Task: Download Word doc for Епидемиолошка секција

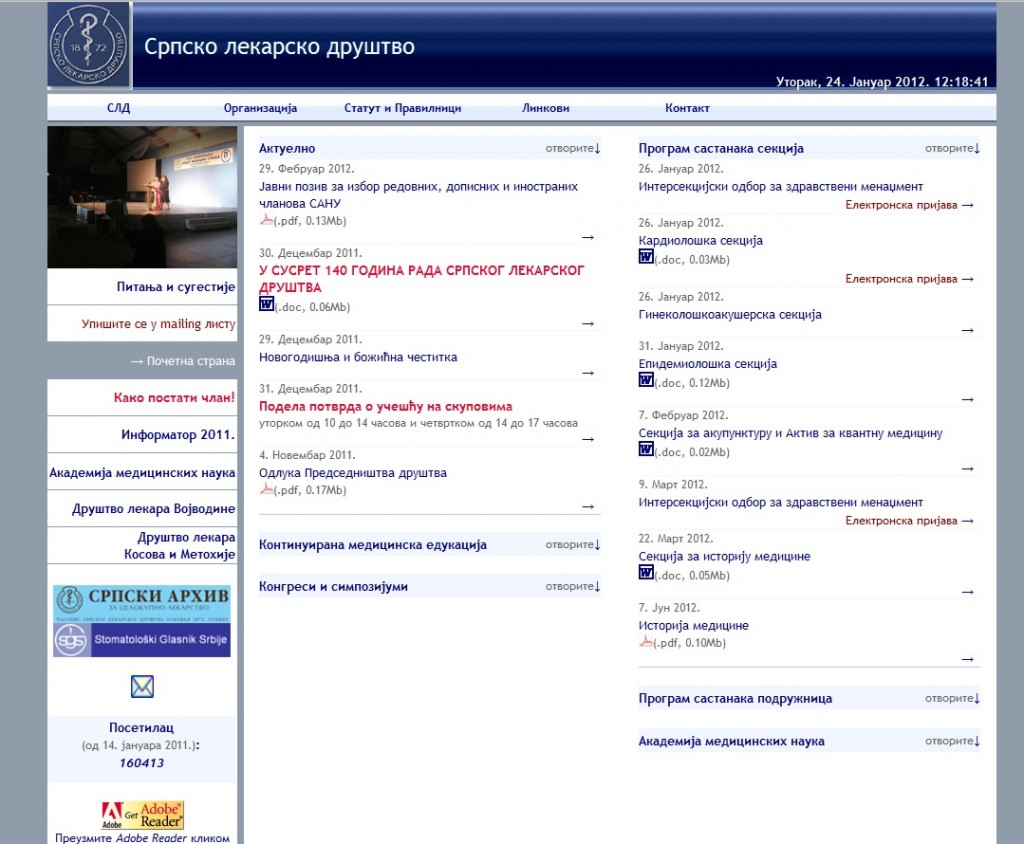Action: pyautogui.click(x=646, y=380)
